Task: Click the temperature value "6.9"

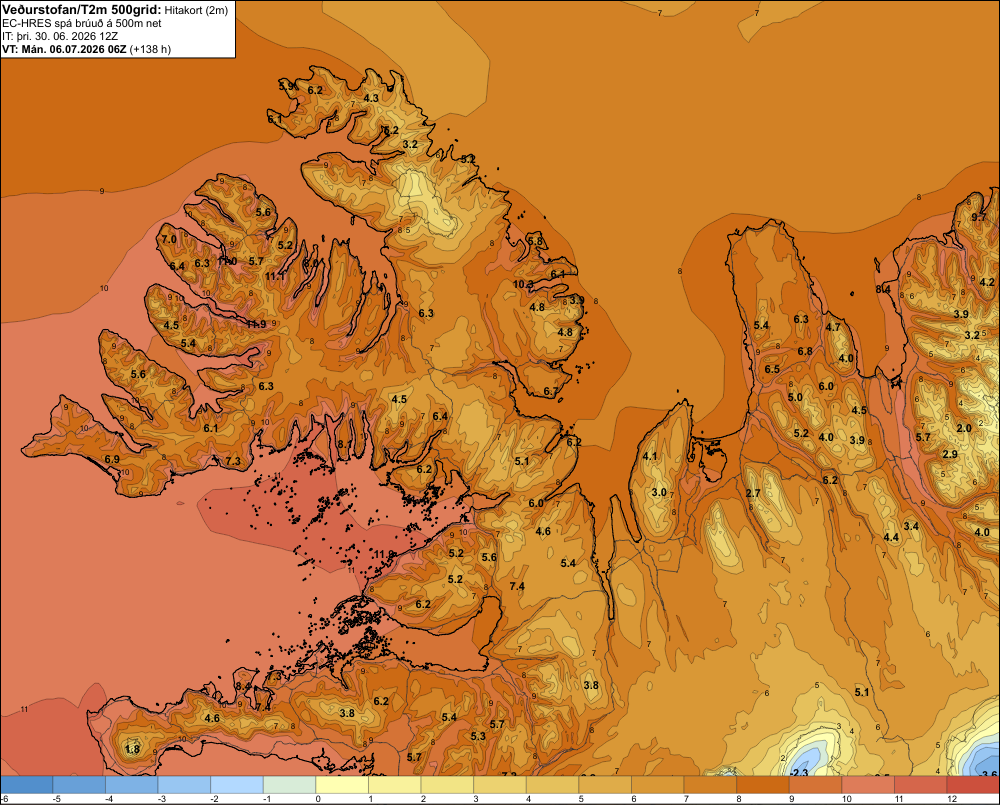Action: point(112,459)
